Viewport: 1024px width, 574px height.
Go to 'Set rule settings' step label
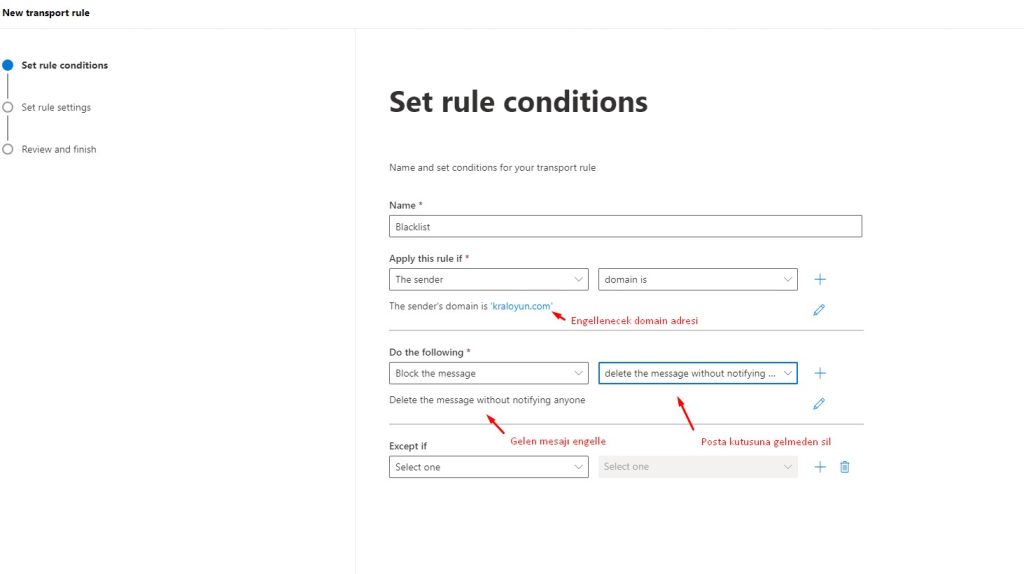[56, 107]
